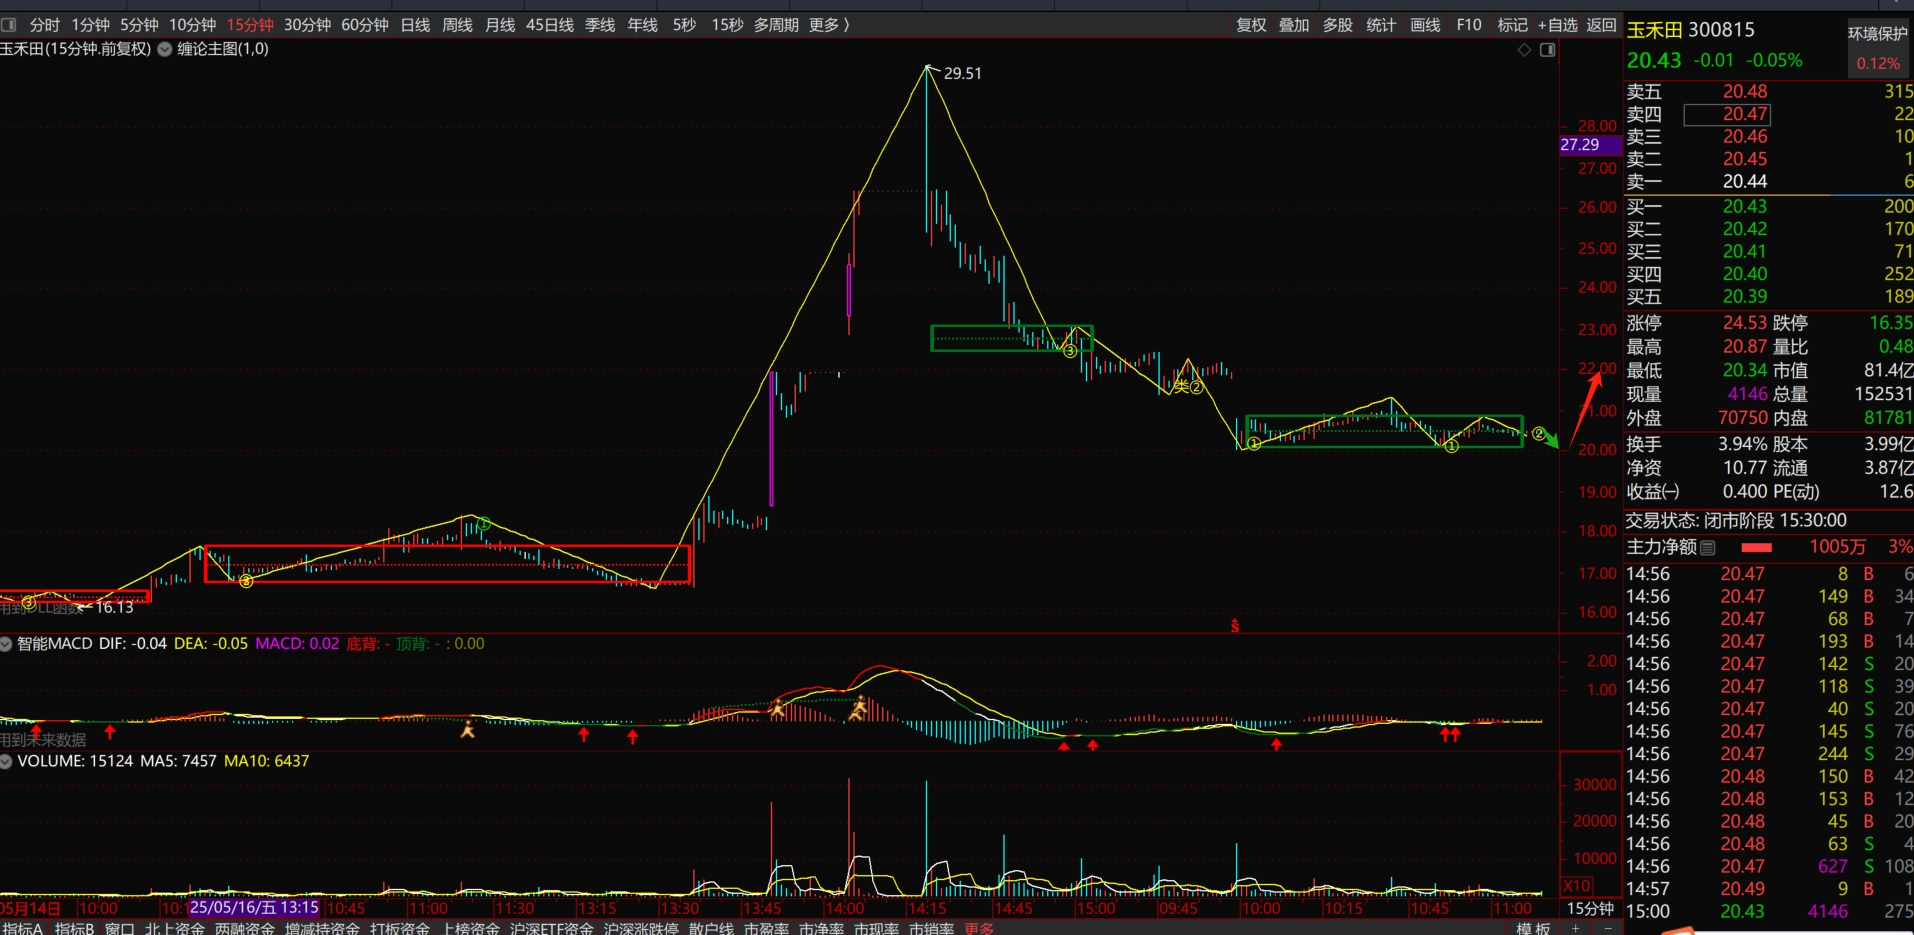This screenshot has width=1914, height=935.
Task: Select the 15秒 period
Action: click(x=727, y=25)
